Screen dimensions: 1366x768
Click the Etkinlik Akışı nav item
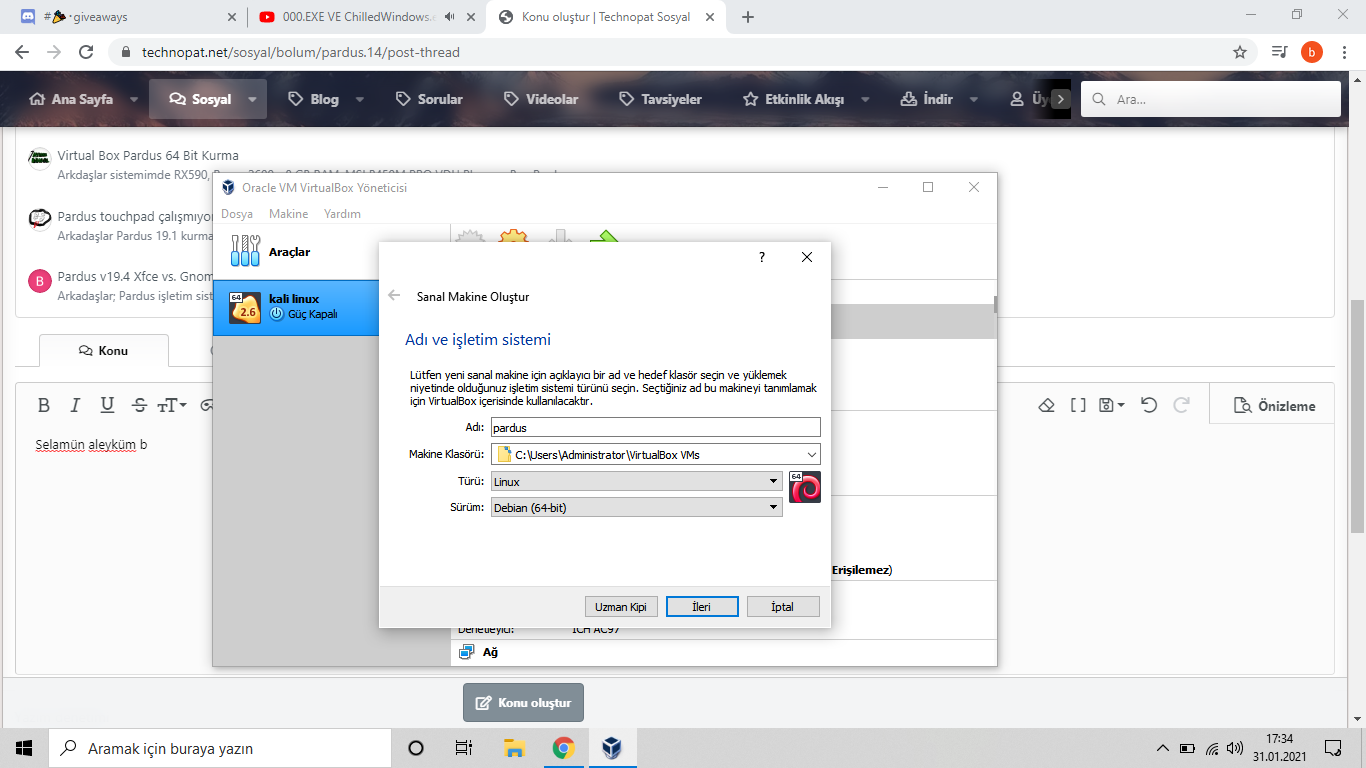click(793, 99)
